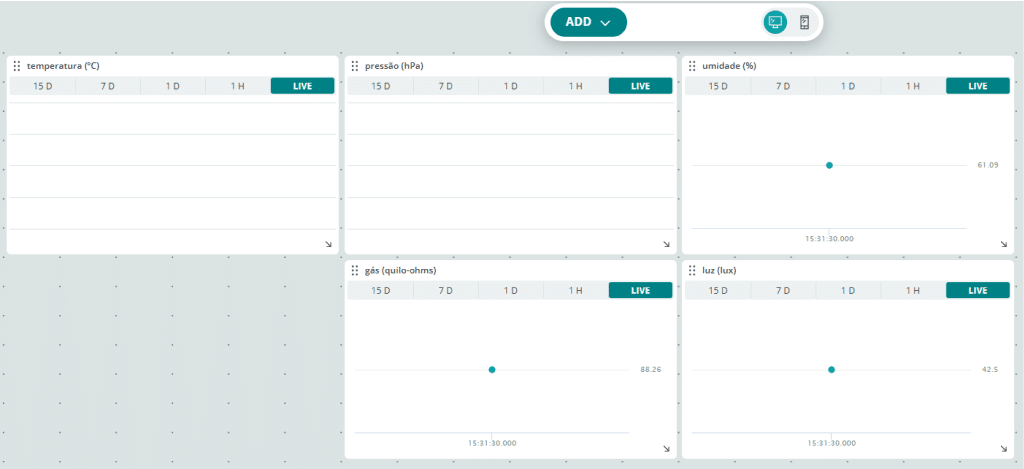
Task: Select 7 D range in umidade widget
Action: 783,86
